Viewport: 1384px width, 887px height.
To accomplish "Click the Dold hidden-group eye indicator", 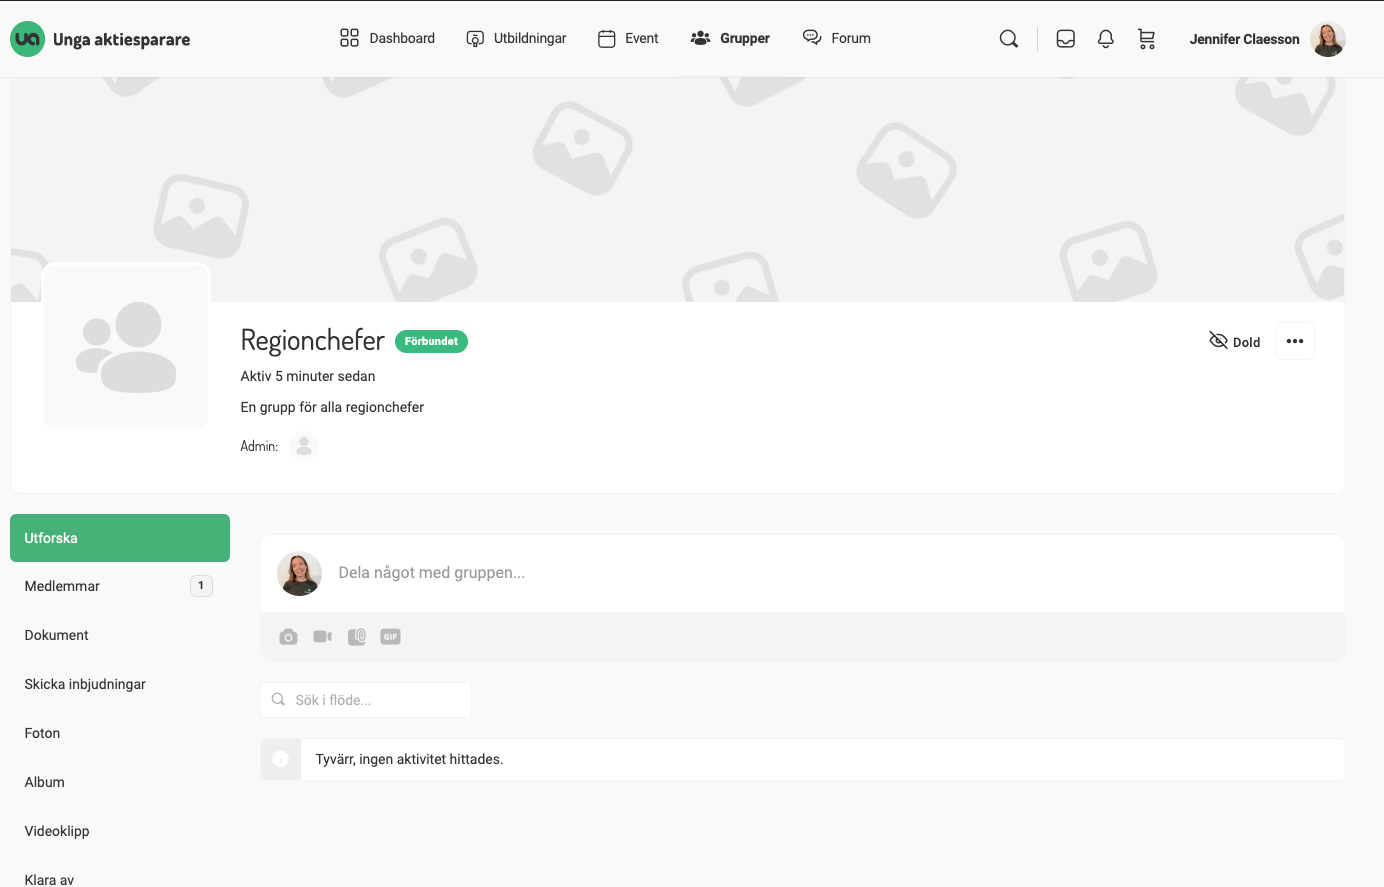I will [x=1234, y=341].
